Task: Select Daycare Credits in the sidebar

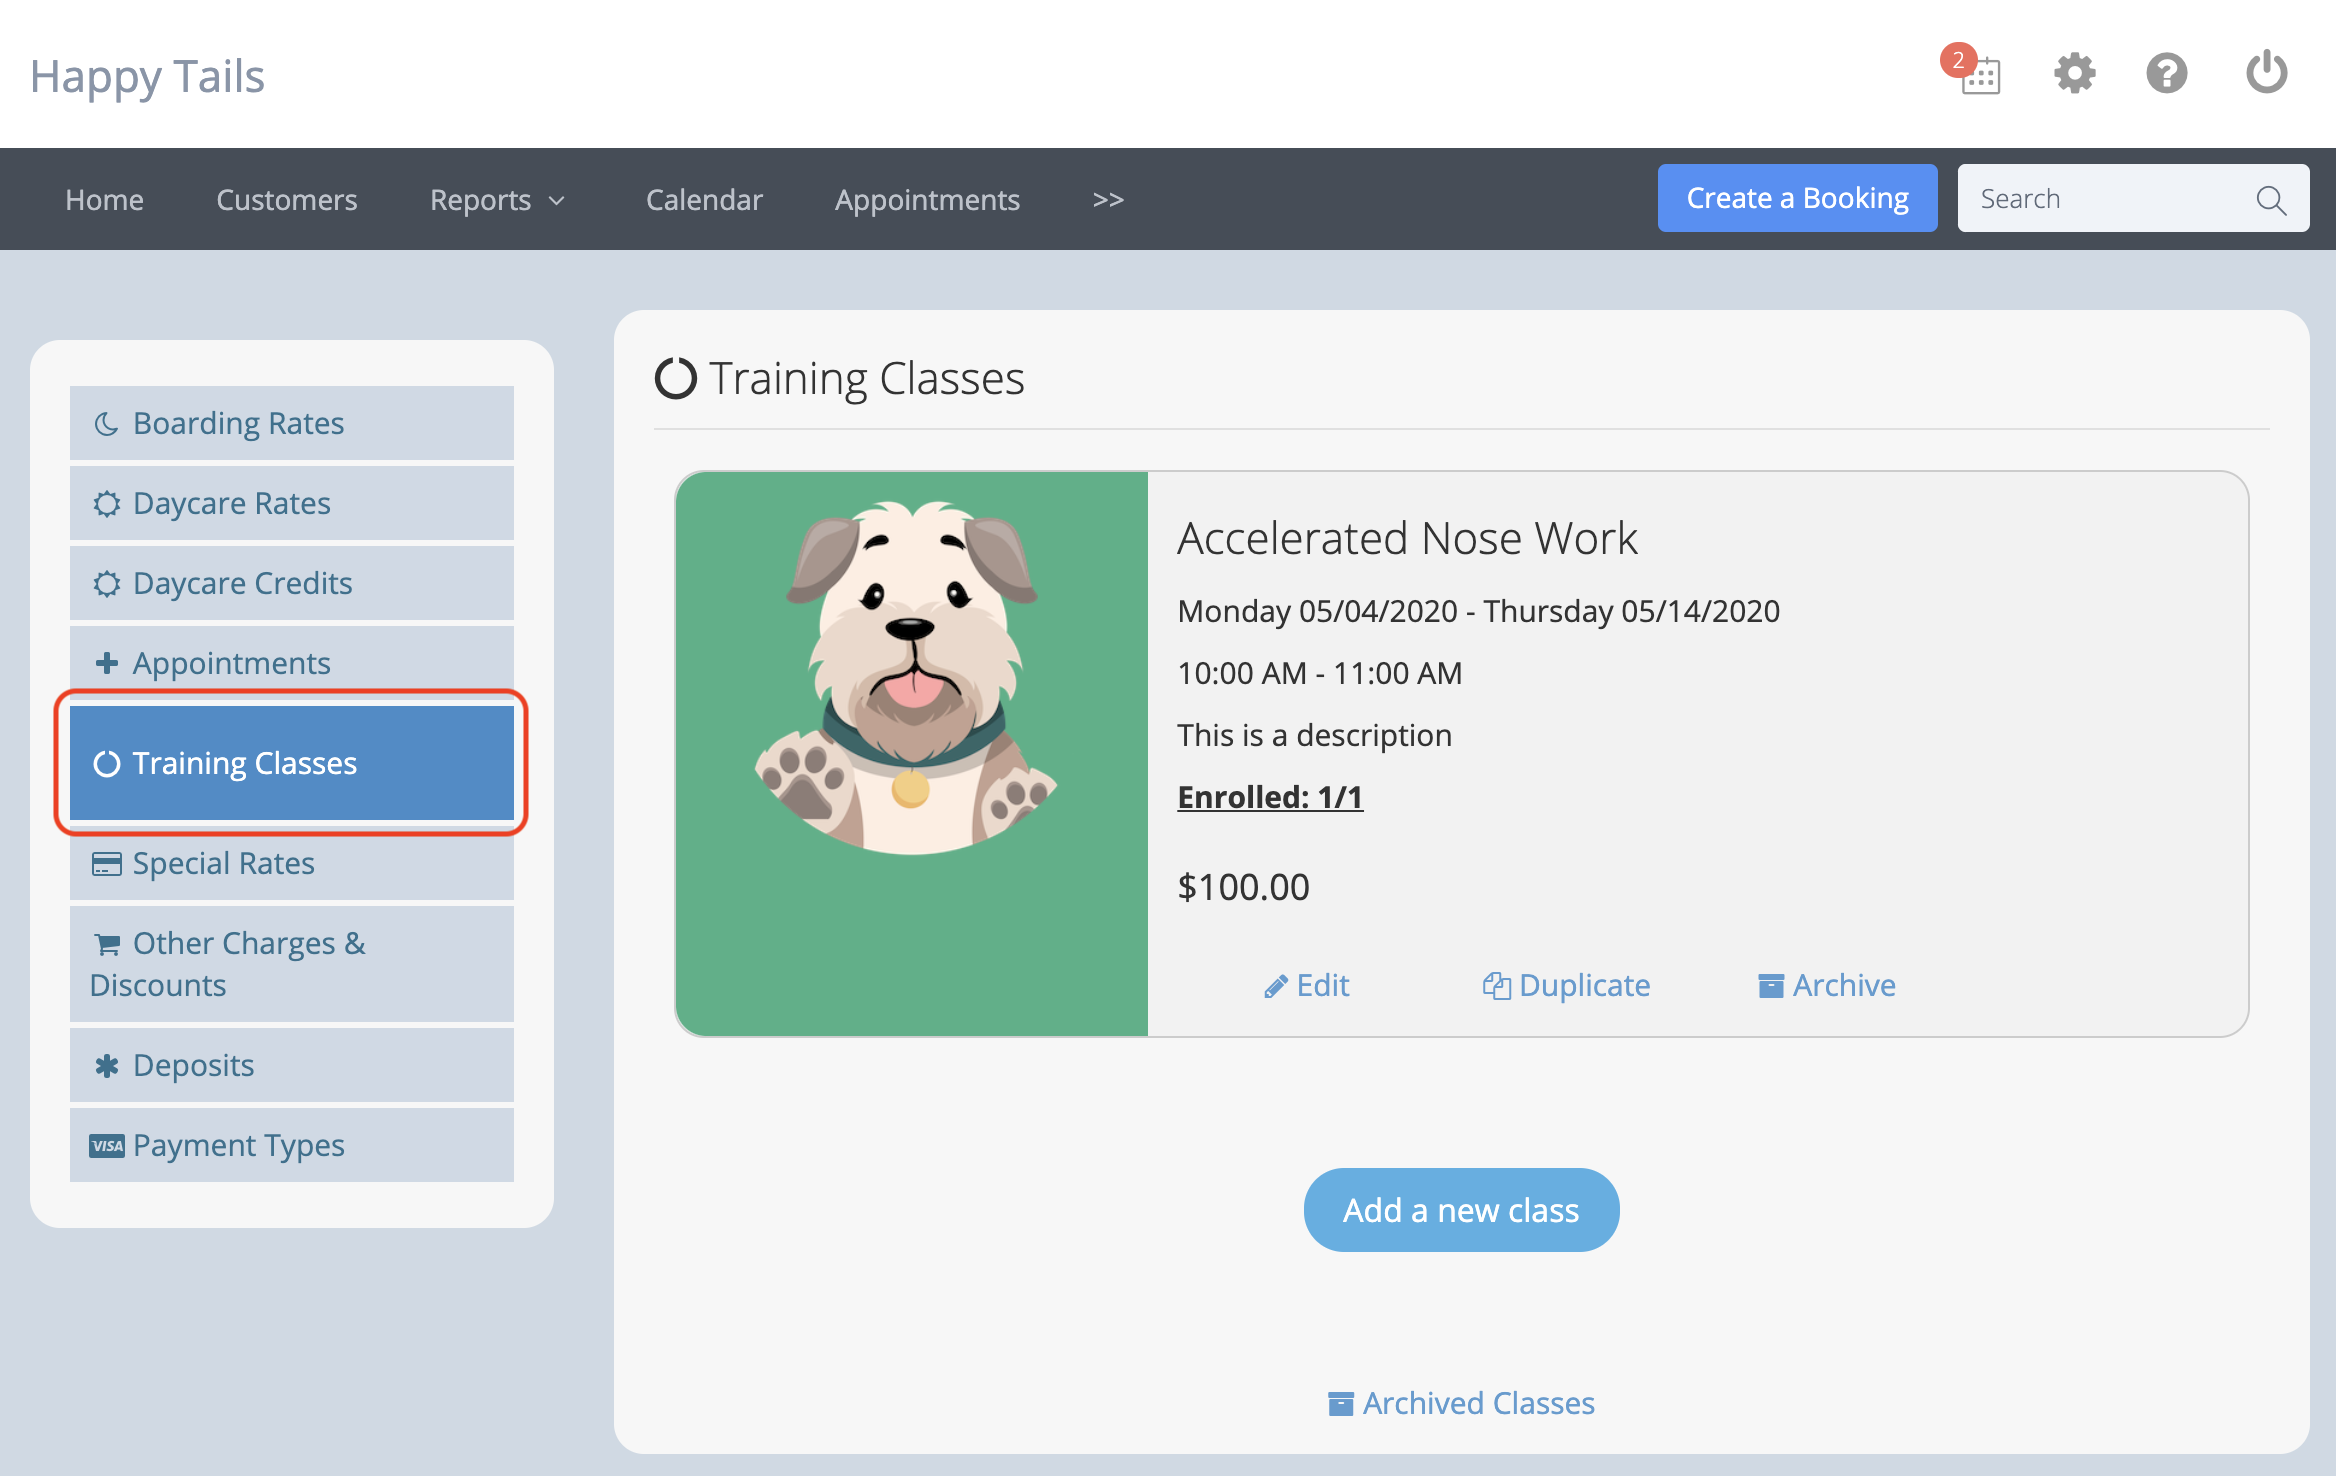Action: 292,583
